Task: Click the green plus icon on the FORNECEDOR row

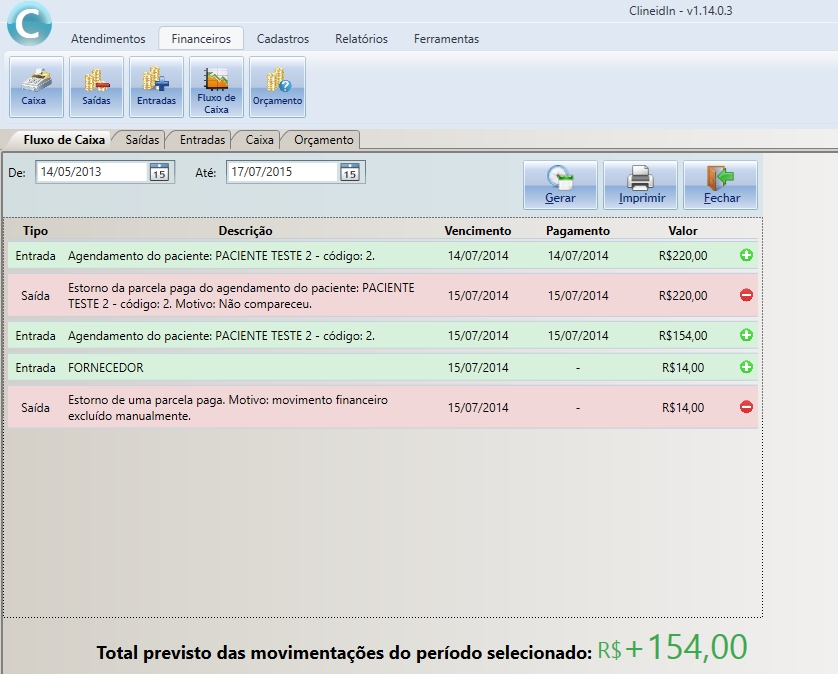Action: 749,367
